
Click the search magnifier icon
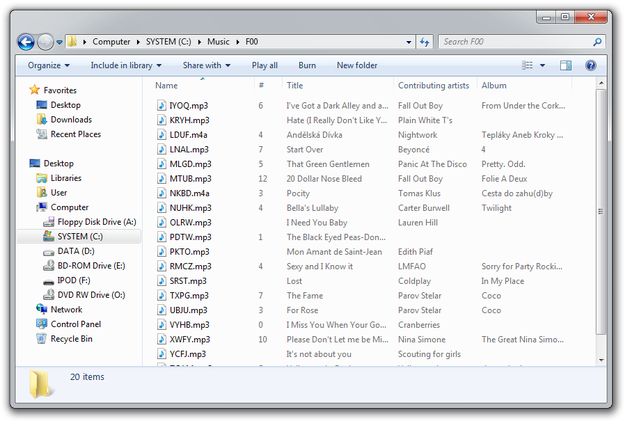[x=597, y=42]
